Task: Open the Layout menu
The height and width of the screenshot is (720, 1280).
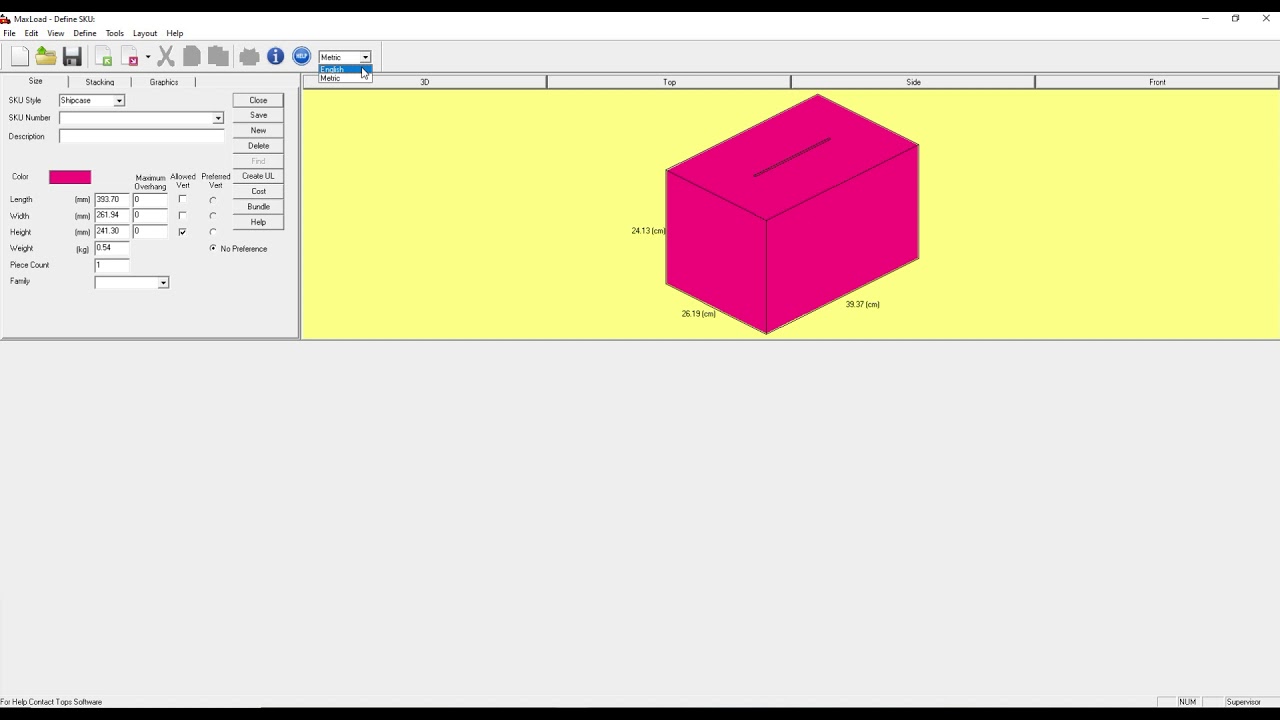Action: tap(145, 33)
